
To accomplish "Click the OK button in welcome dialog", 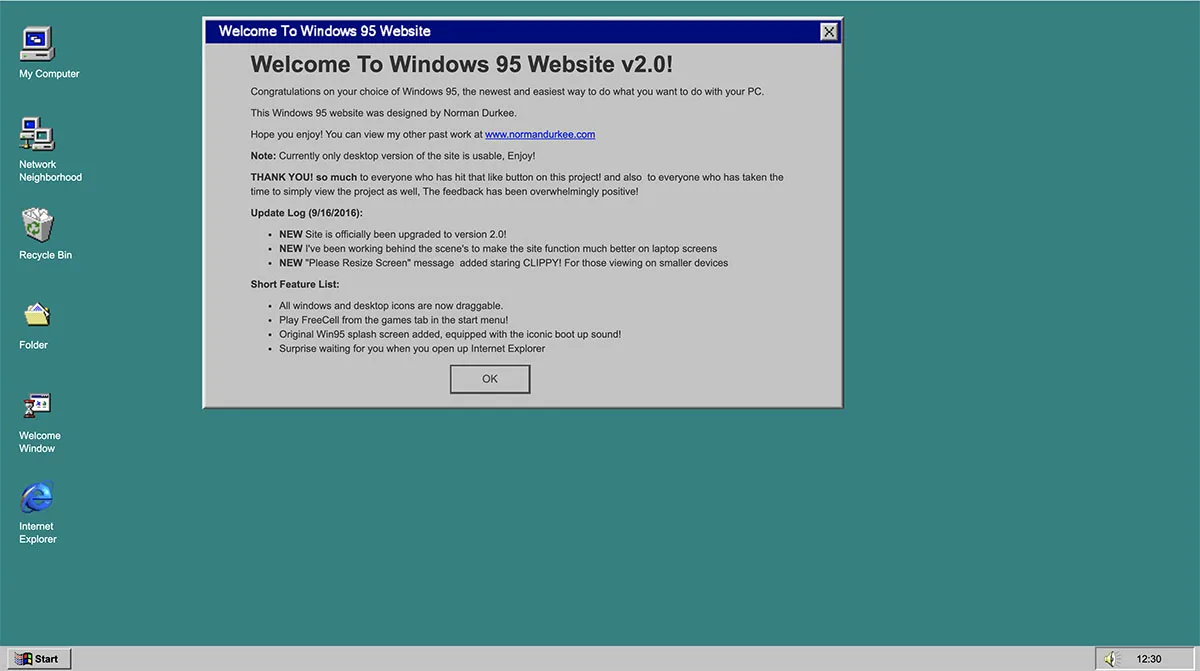I will [490, 379].
